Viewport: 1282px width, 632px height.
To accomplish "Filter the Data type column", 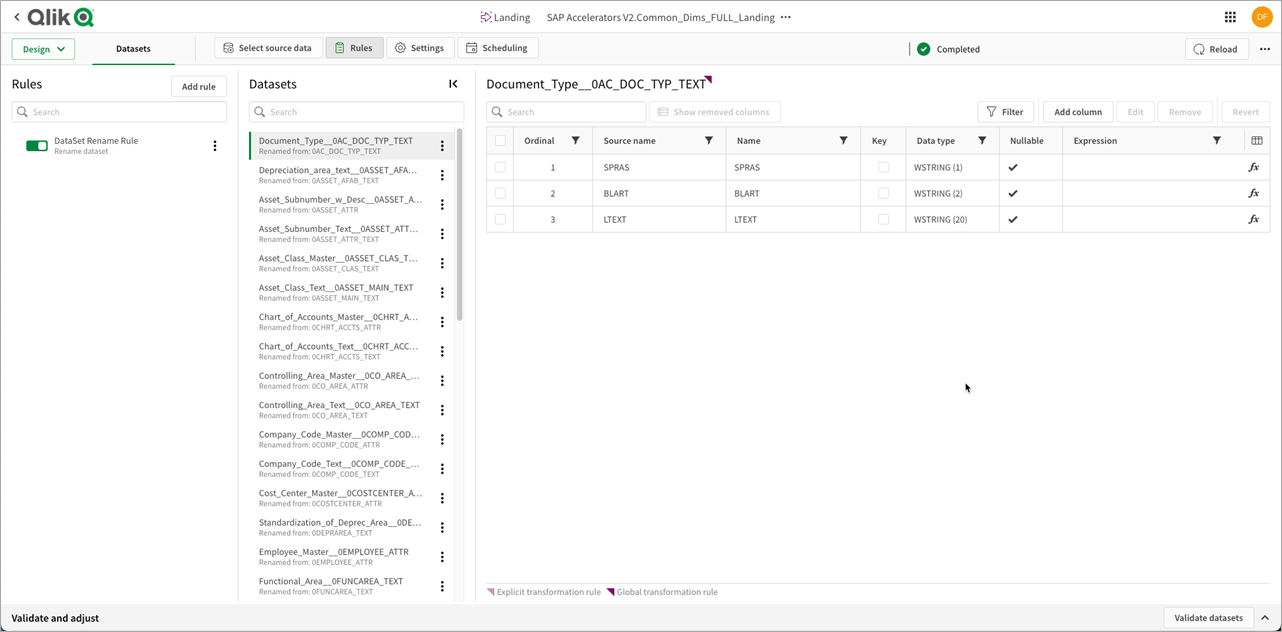I will point(982,141).
